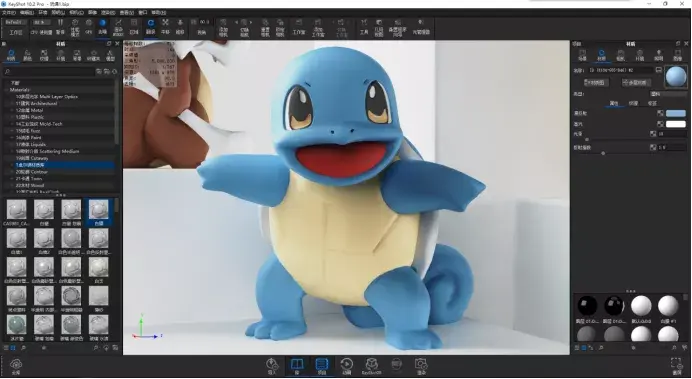Open the Tools ribbon button
Image resolution: width=692 pixels, height=379 pixels.
click(x=364, y=26)
